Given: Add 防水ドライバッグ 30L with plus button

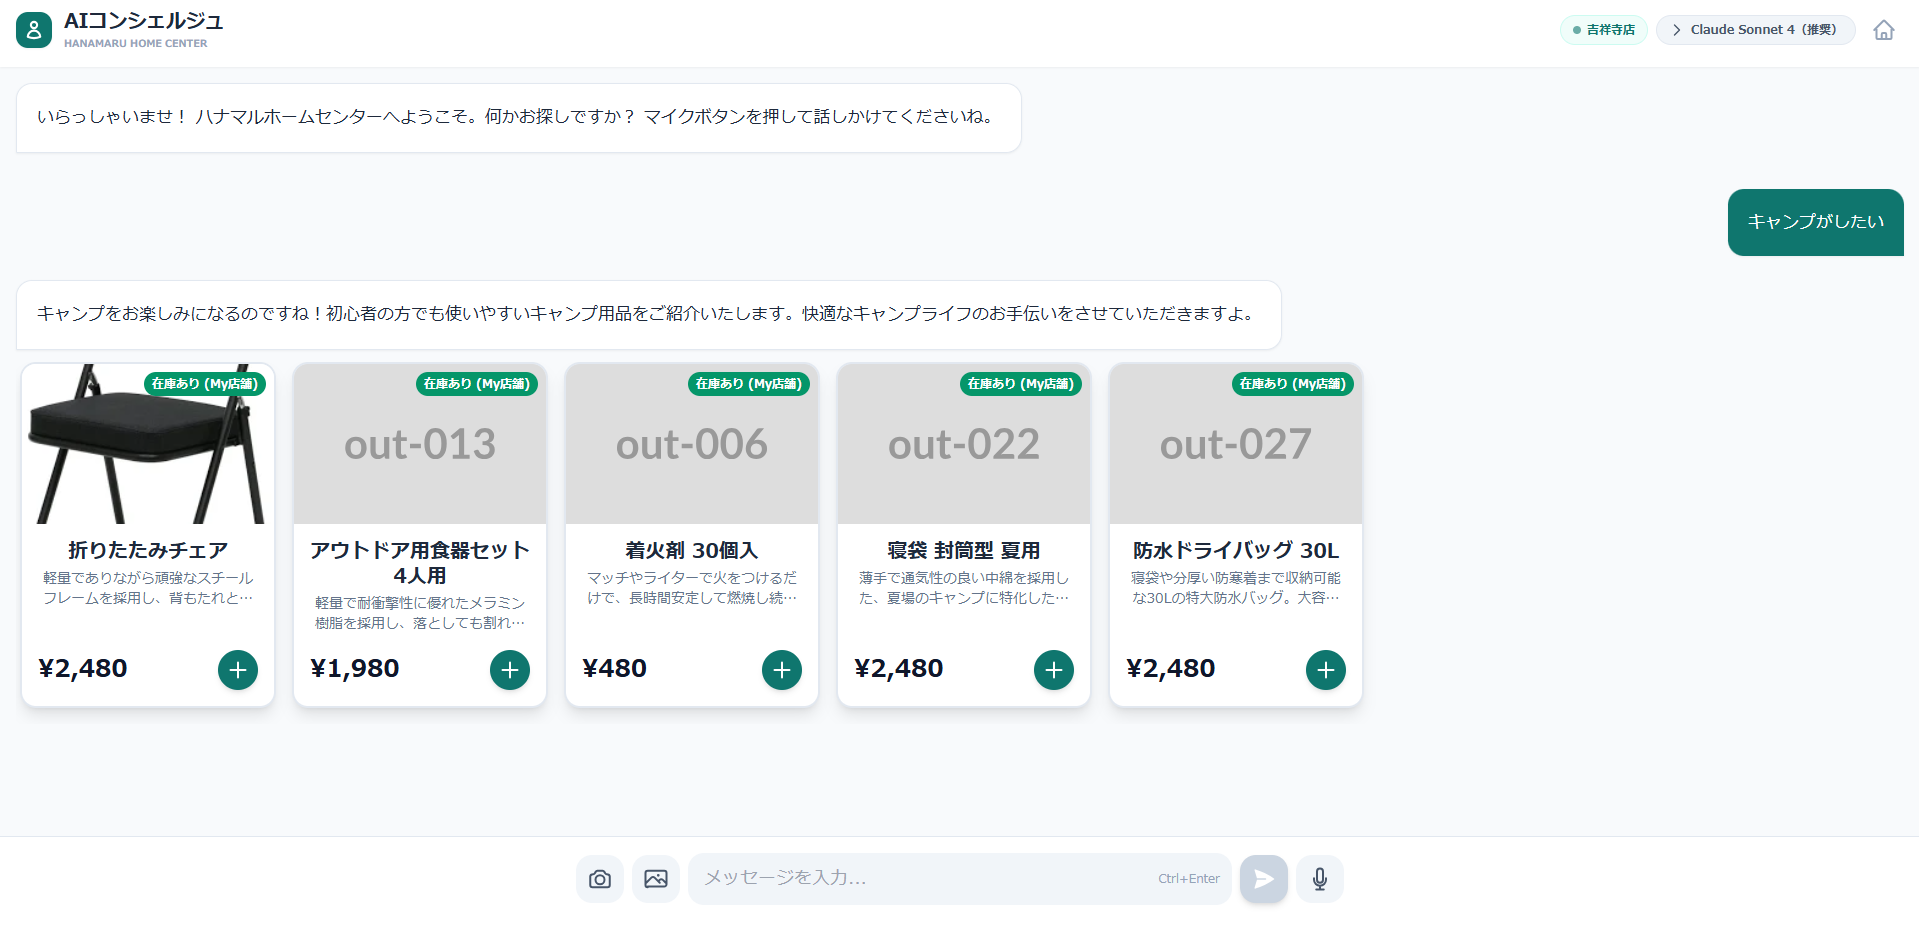Looking at the screenshot, I should [1326, 670].
